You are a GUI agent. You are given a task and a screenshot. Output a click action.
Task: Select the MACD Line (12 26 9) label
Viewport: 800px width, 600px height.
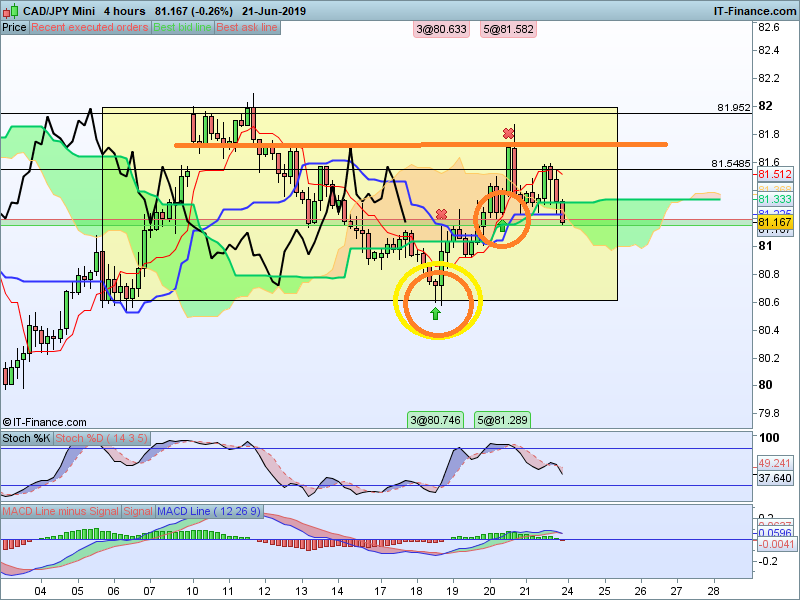(209, 511)
